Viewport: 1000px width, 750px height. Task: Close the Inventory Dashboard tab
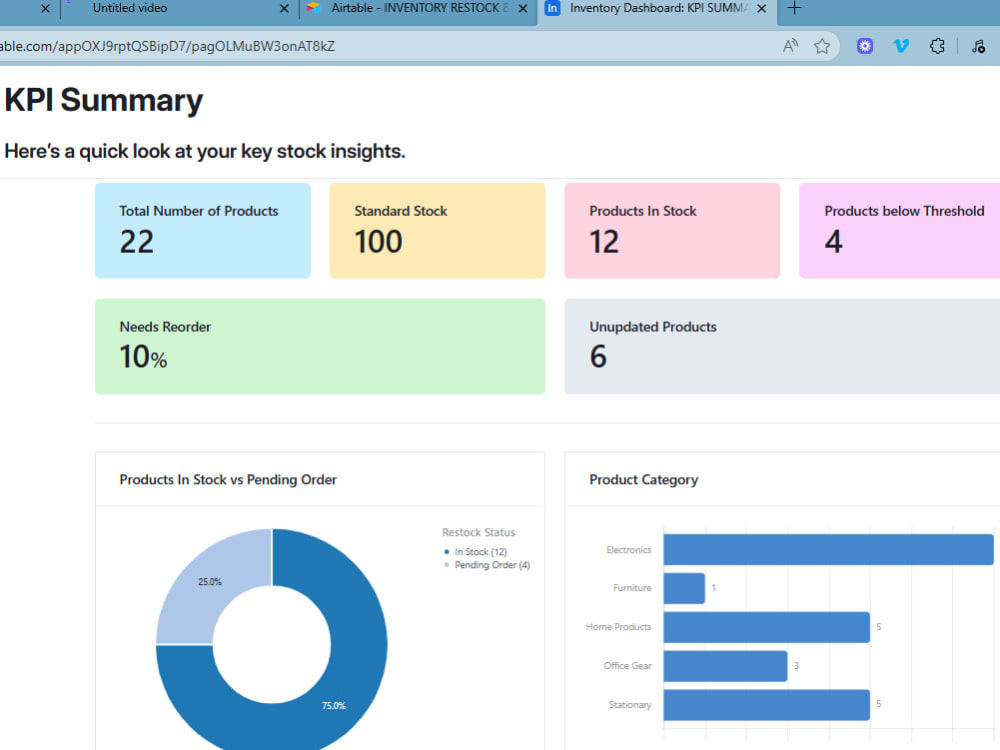[x=761, y=9]
